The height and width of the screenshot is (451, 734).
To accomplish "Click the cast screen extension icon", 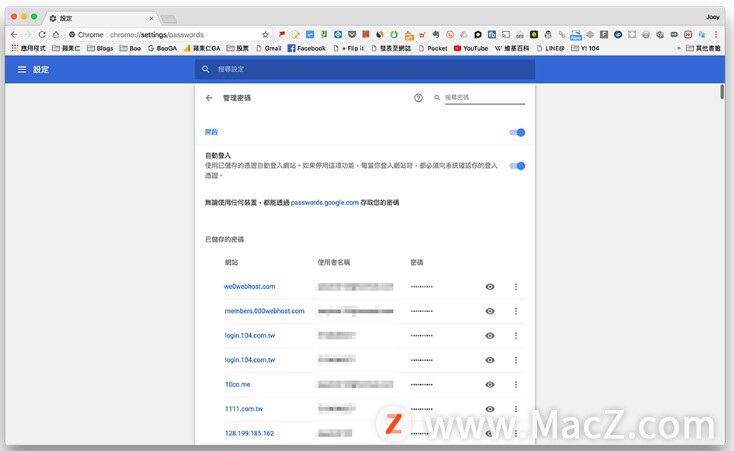I will click(506, 34).
